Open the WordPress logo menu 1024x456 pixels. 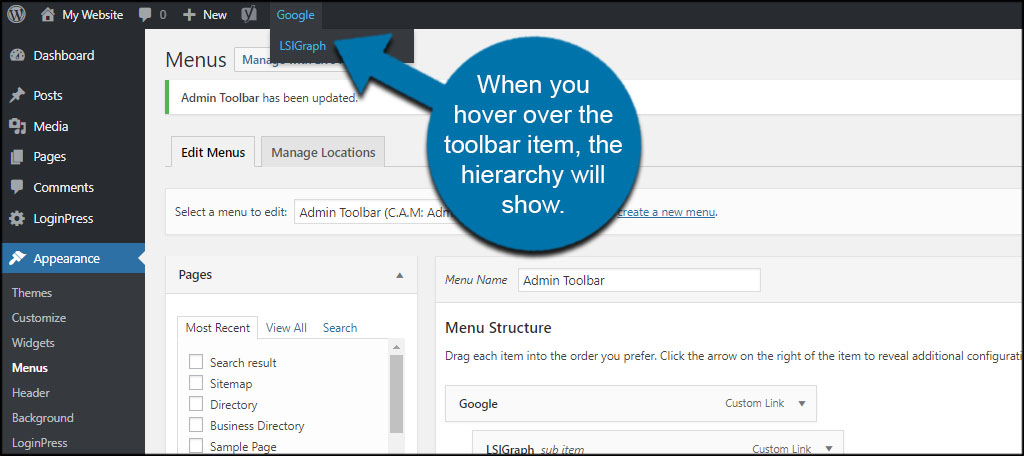pyautogui.click(x=17, y=14)
